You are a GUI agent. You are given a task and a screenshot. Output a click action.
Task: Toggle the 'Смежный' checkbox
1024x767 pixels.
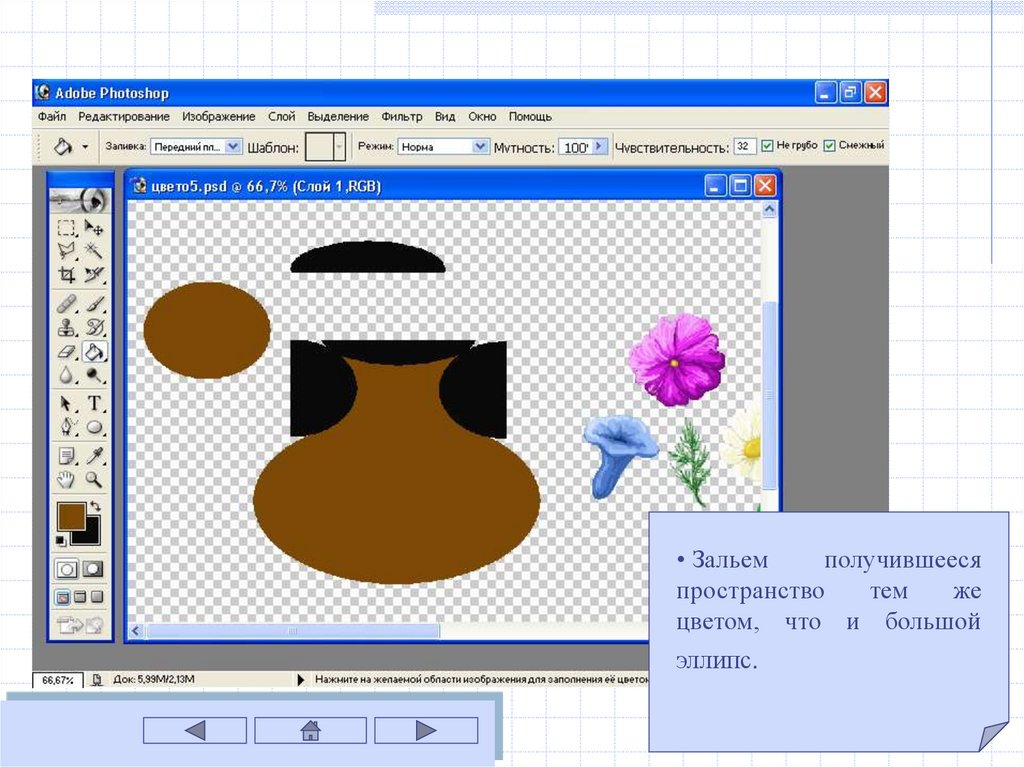[x=828, y=146]
